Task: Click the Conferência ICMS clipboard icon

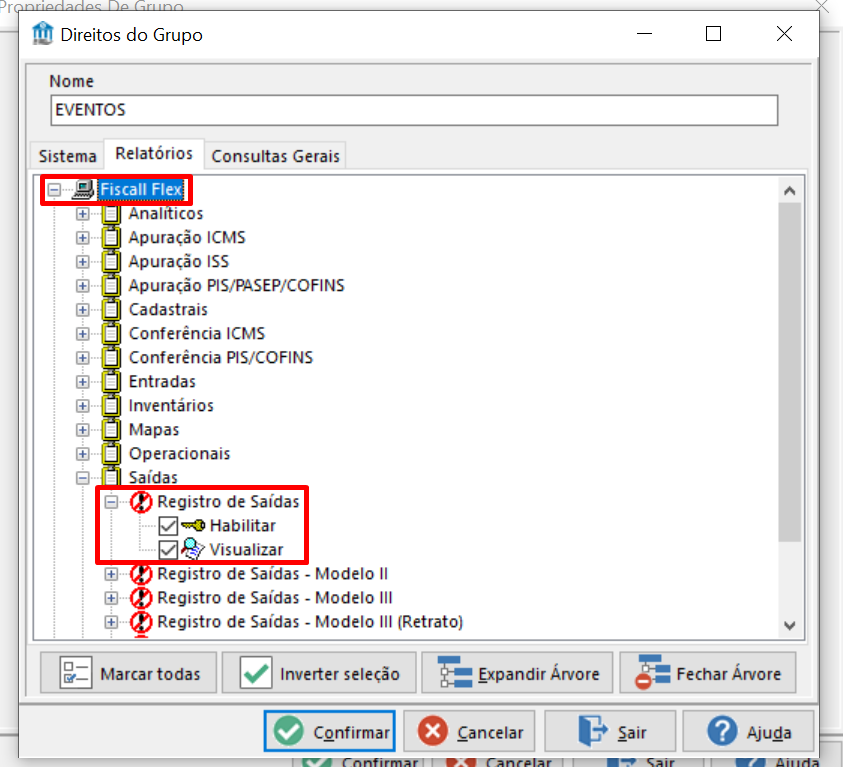Action: 111,334
